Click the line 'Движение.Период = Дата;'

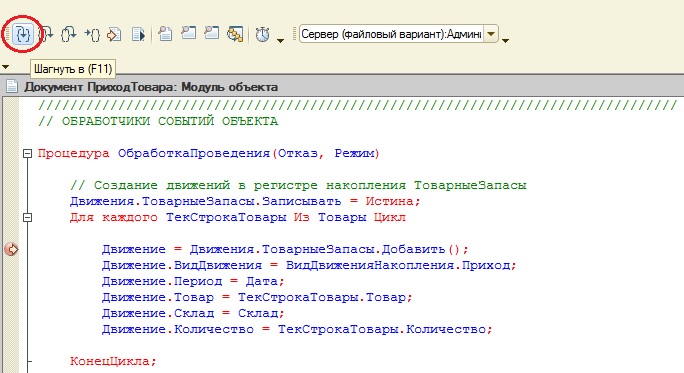tap(193, 281)
